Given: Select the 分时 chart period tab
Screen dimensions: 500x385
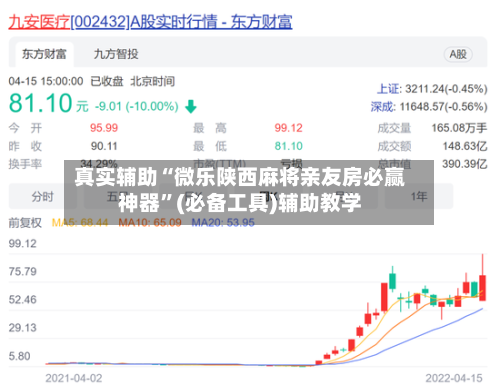Looking at the screenshot, I should 42,197.
